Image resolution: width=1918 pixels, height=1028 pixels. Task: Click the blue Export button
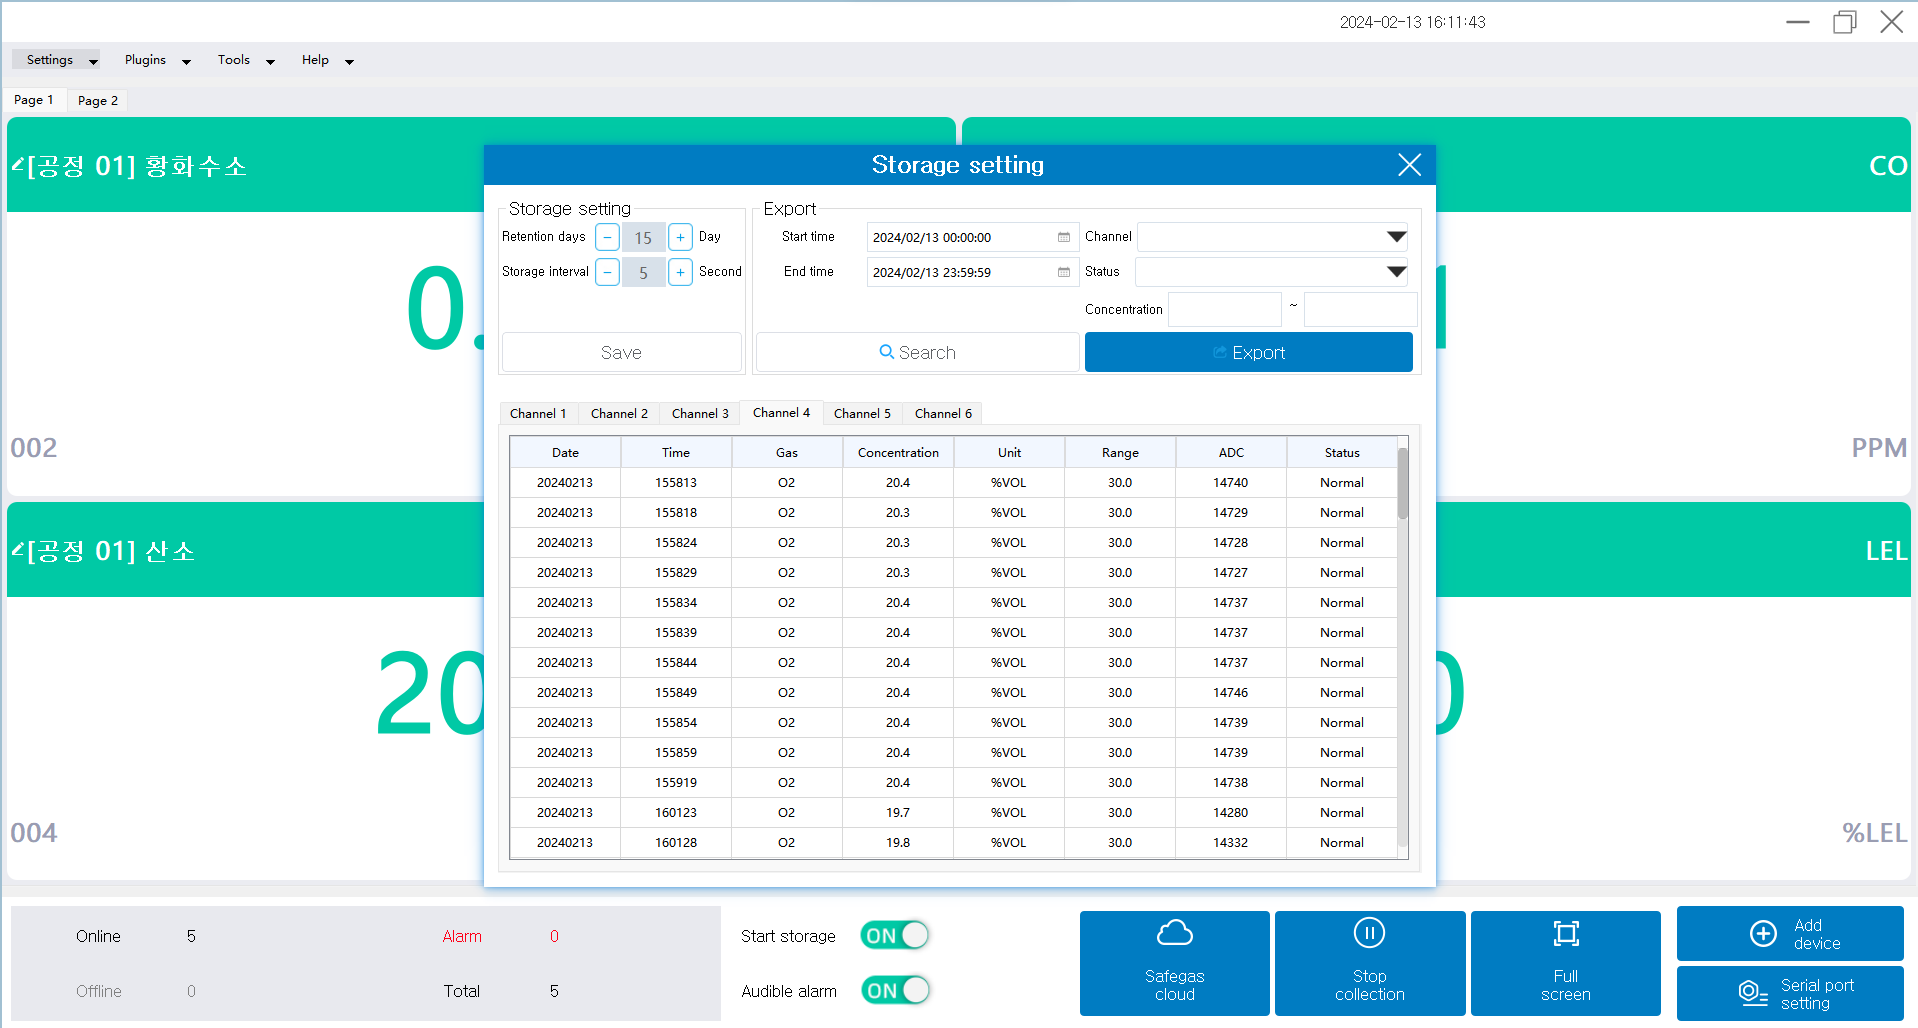click(1248, 353)
